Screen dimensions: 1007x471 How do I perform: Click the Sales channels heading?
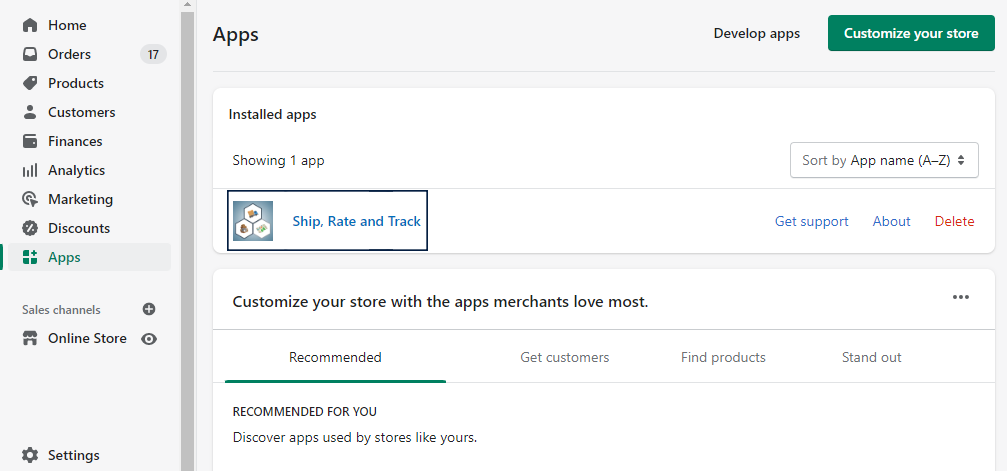(x=61, y=310)
